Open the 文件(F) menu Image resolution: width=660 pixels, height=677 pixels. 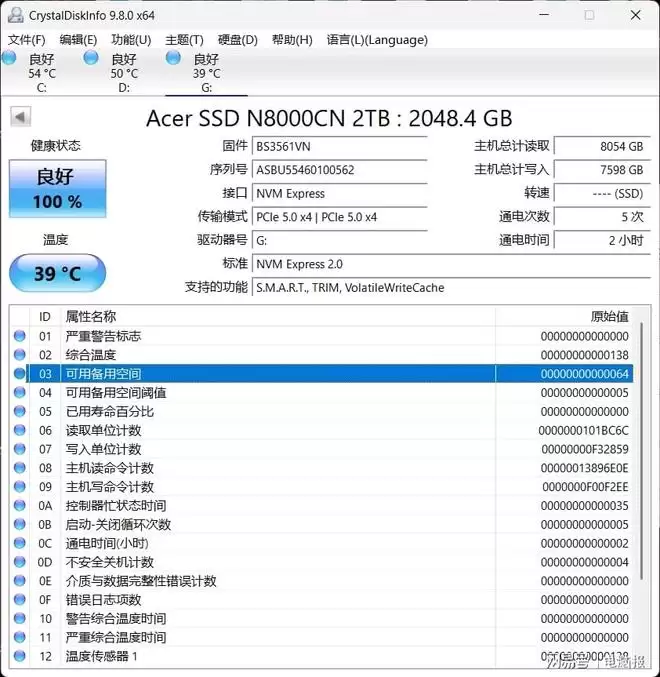(27, 40)
